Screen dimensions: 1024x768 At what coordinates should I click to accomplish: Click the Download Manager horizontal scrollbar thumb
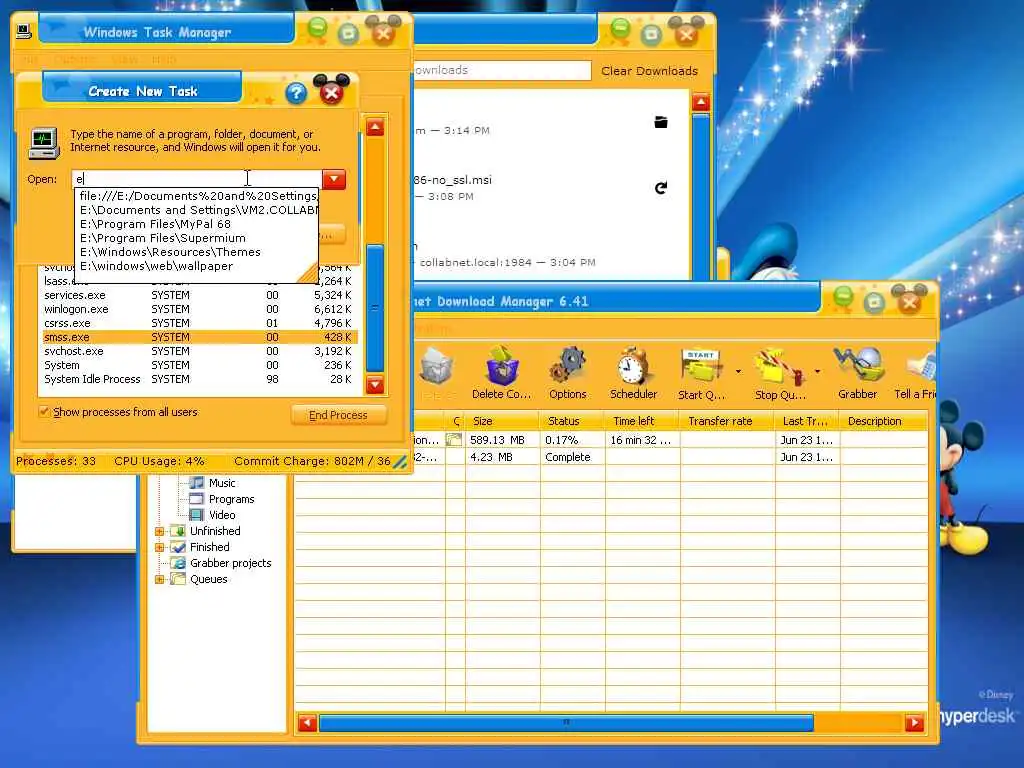coord(566,723)
